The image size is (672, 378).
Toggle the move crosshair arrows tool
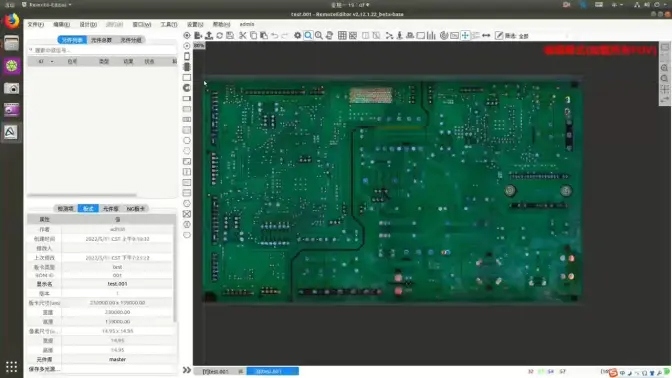tap(465, 36)
